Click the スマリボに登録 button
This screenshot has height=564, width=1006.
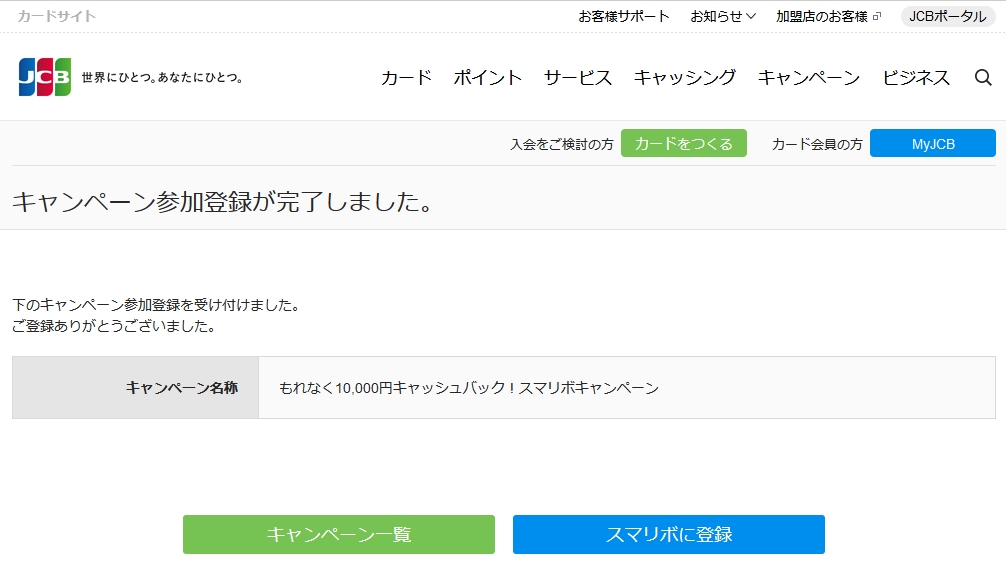pos(669,534)
